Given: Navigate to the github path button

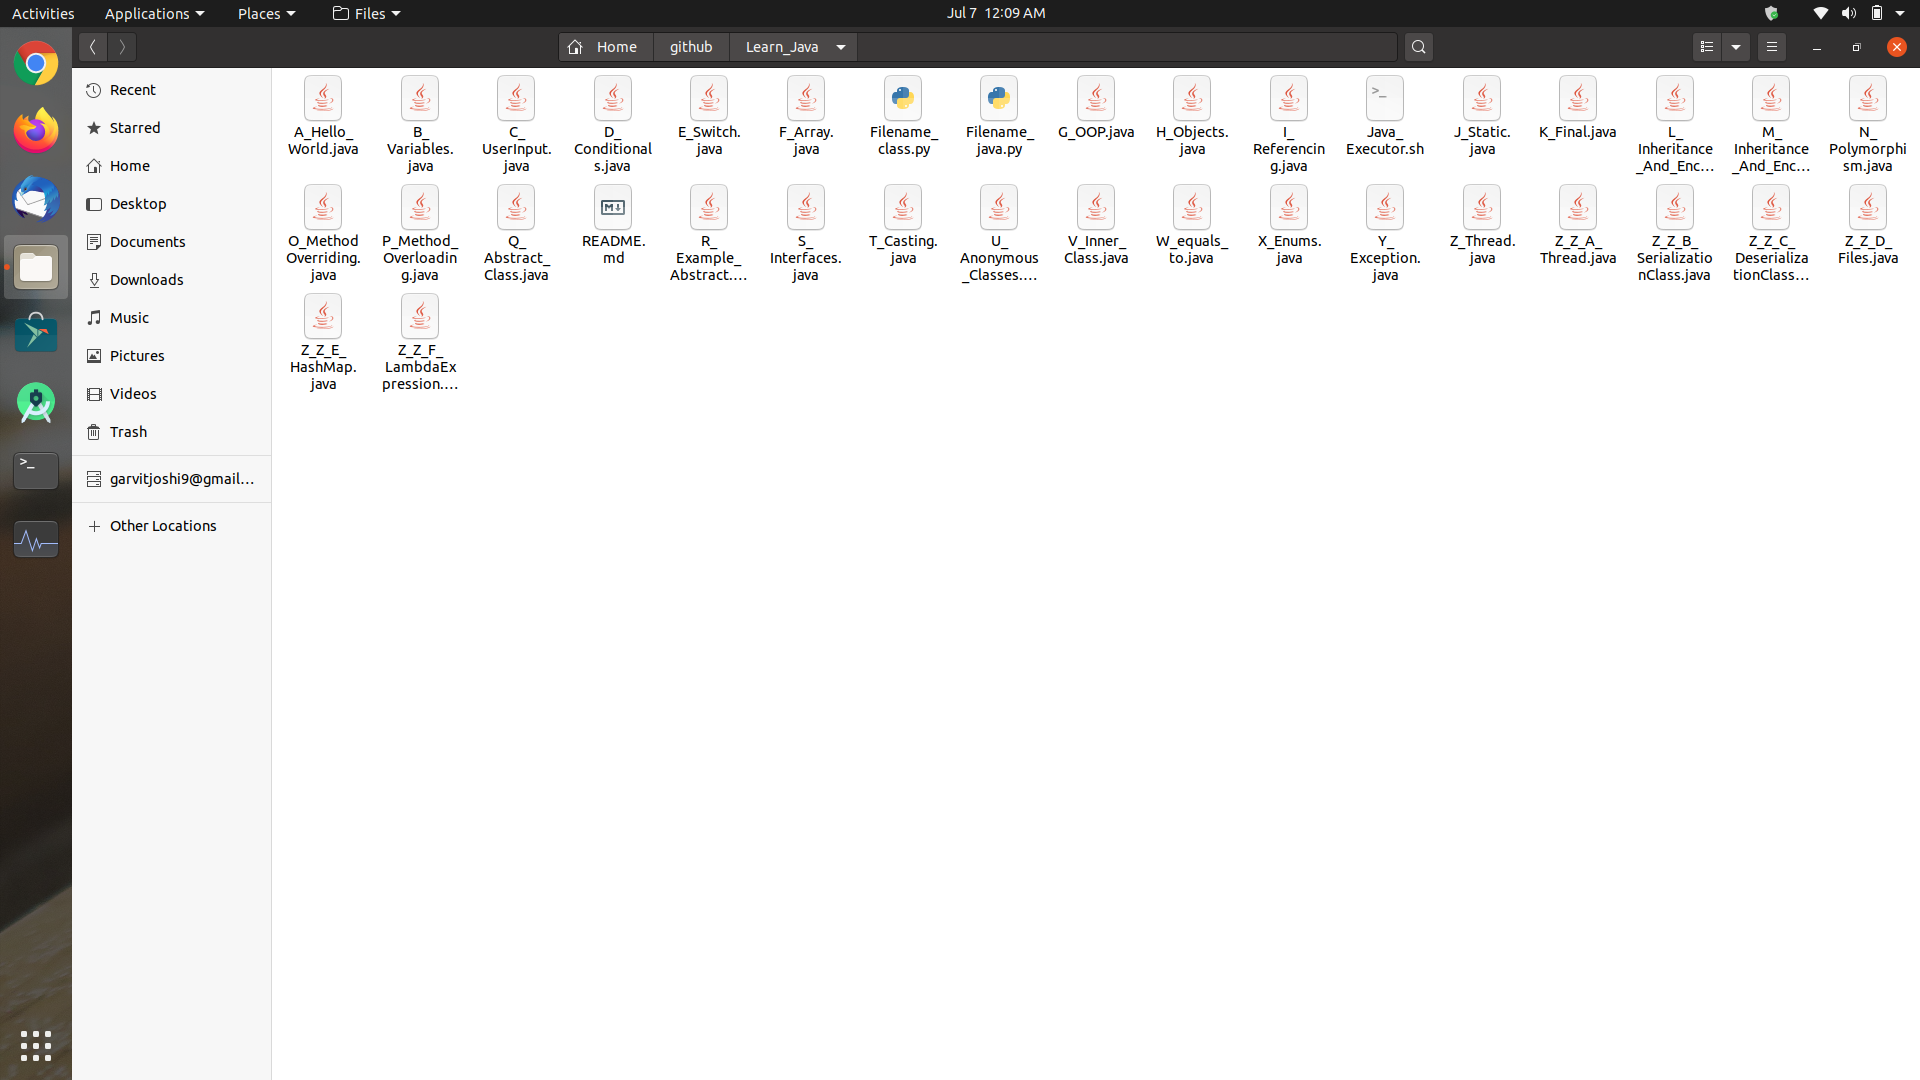Looking at the screenshot, I should tap(691, 47).
